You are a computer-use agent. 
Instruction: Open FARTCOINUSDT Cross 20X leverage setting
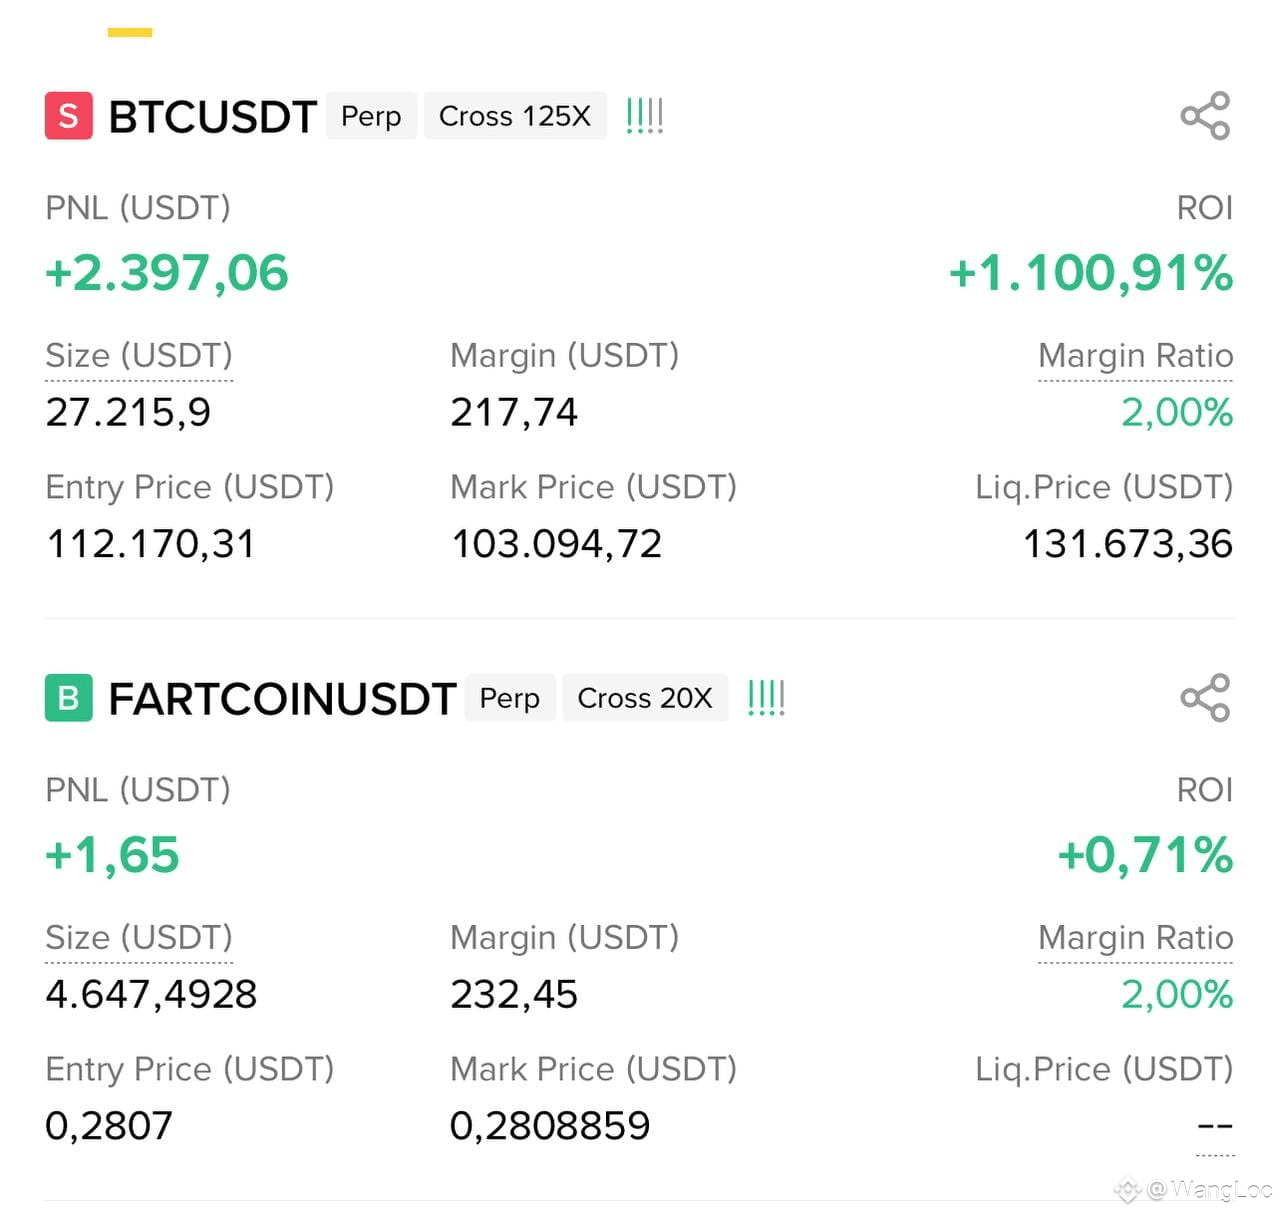pos(645,698)
